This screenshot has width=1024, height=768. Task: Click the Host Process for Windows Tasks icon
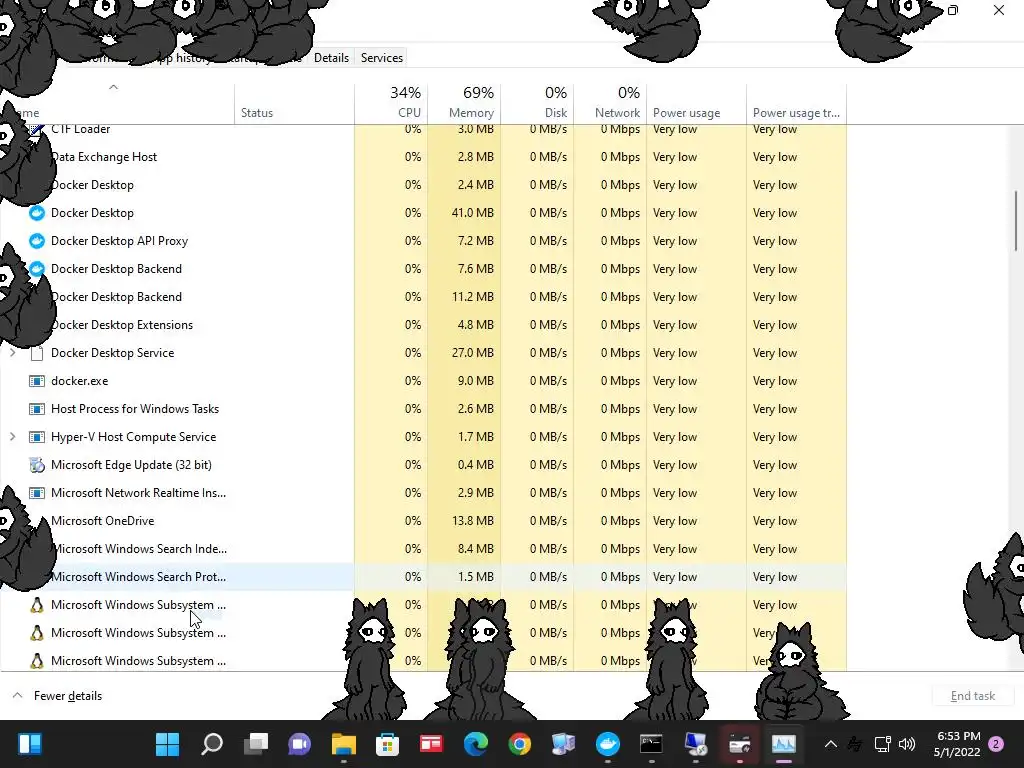click(37, 409)
